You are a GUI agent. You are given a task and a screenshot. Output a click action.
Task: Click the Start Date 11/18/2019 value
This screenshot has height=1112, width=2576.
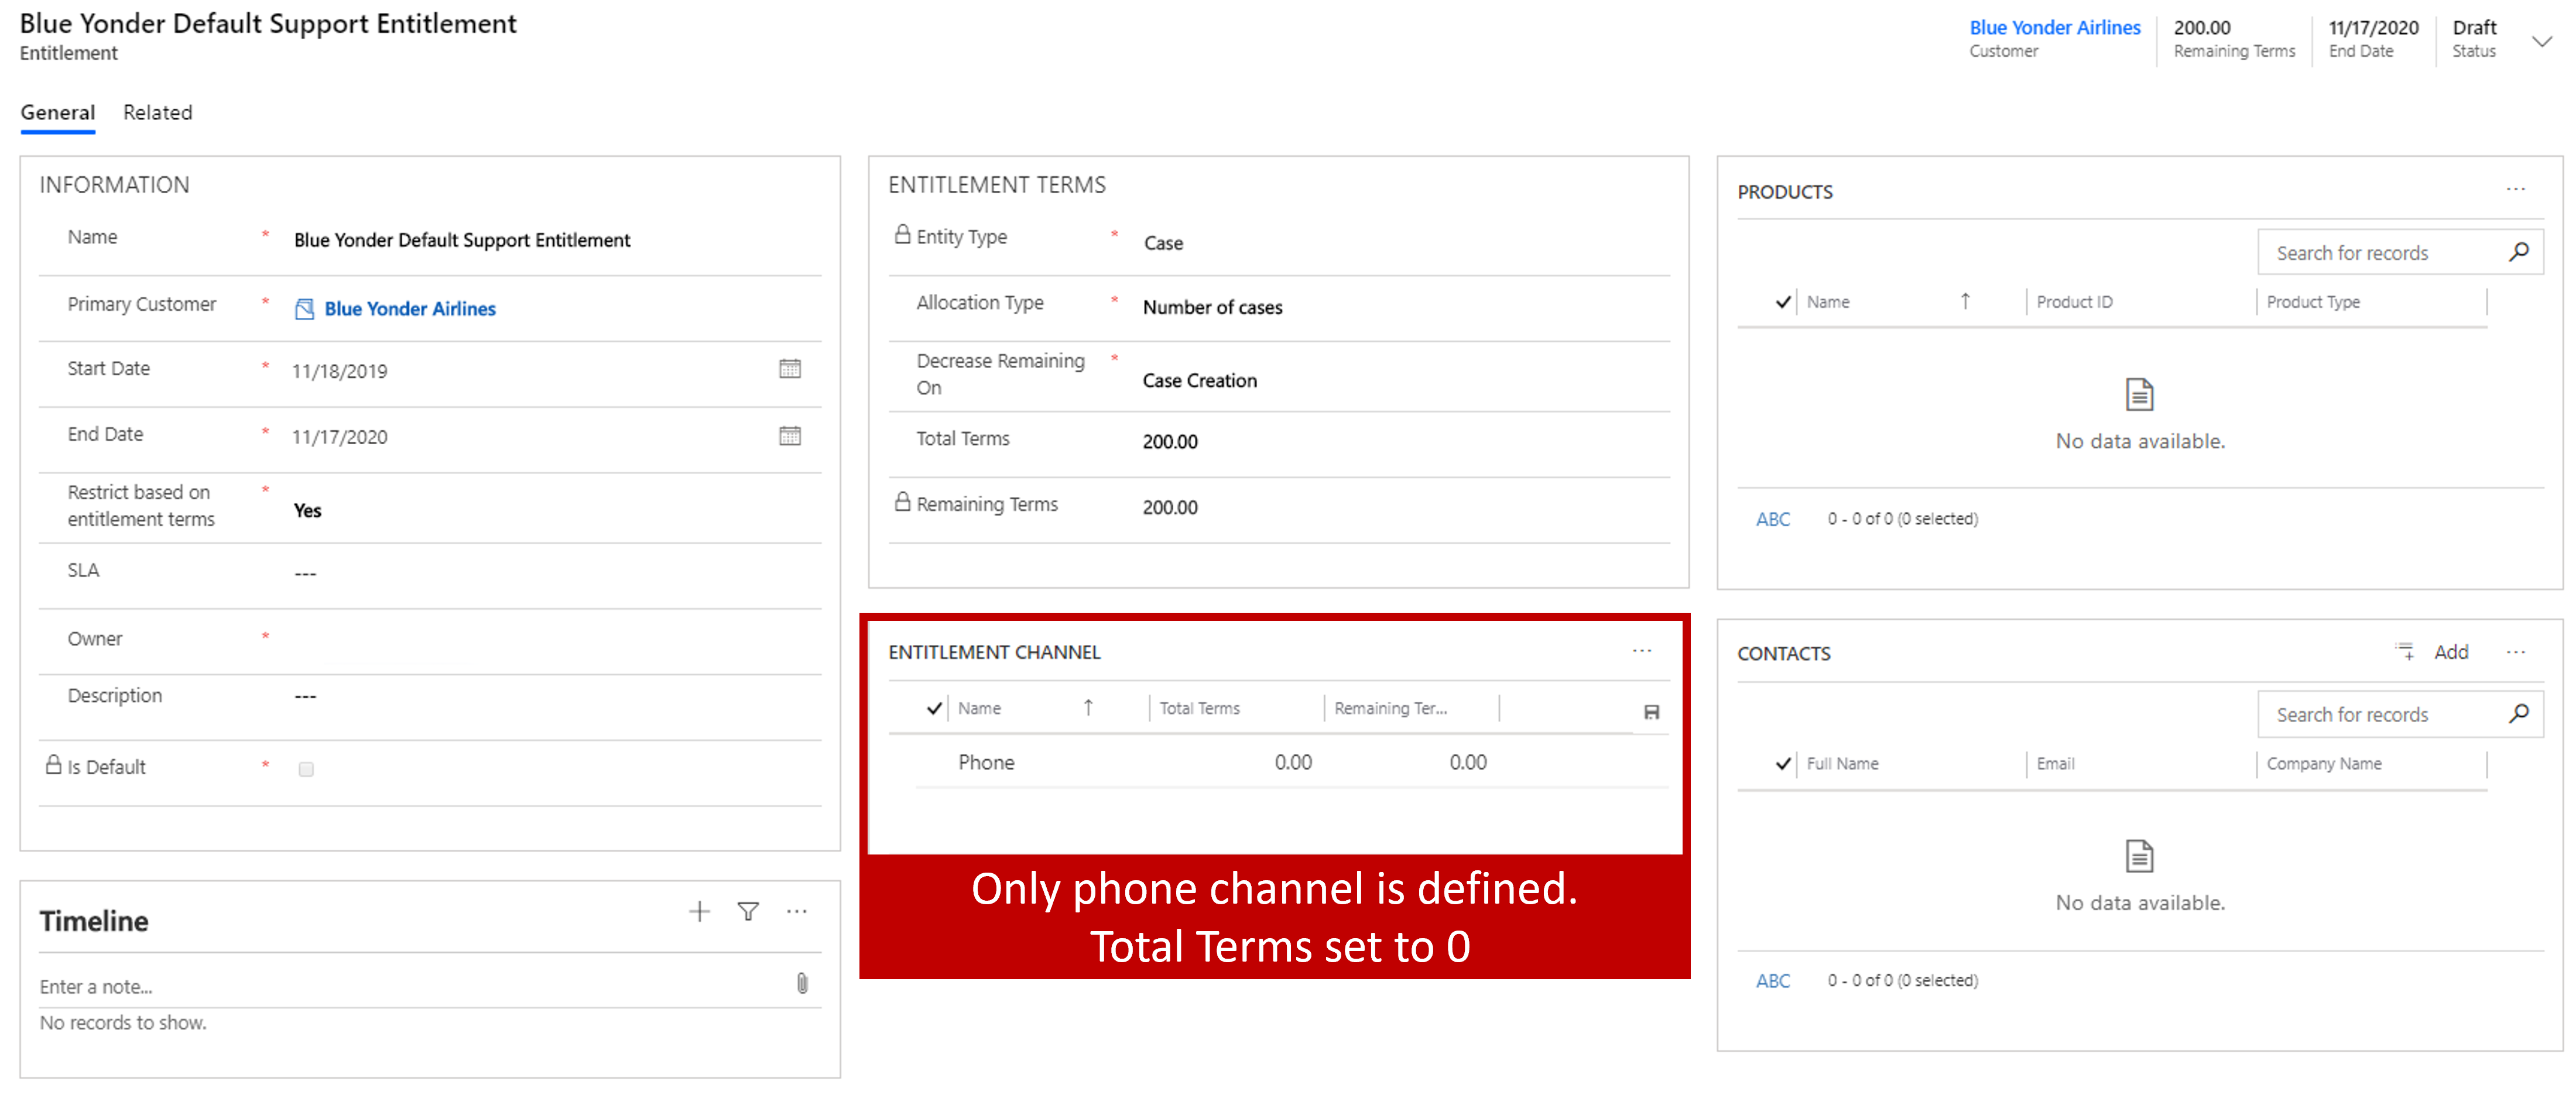(x=339, y=371)
